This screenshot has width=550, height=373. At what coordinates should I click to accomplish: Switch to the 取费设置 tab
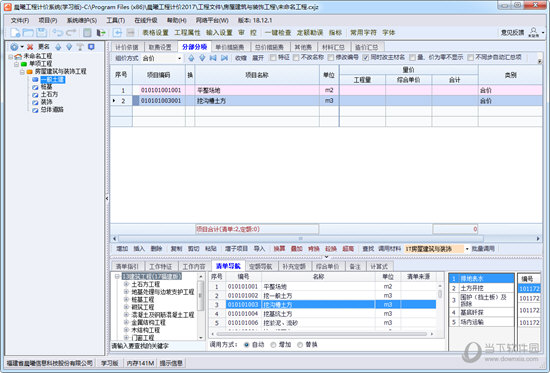coord(160,47)
